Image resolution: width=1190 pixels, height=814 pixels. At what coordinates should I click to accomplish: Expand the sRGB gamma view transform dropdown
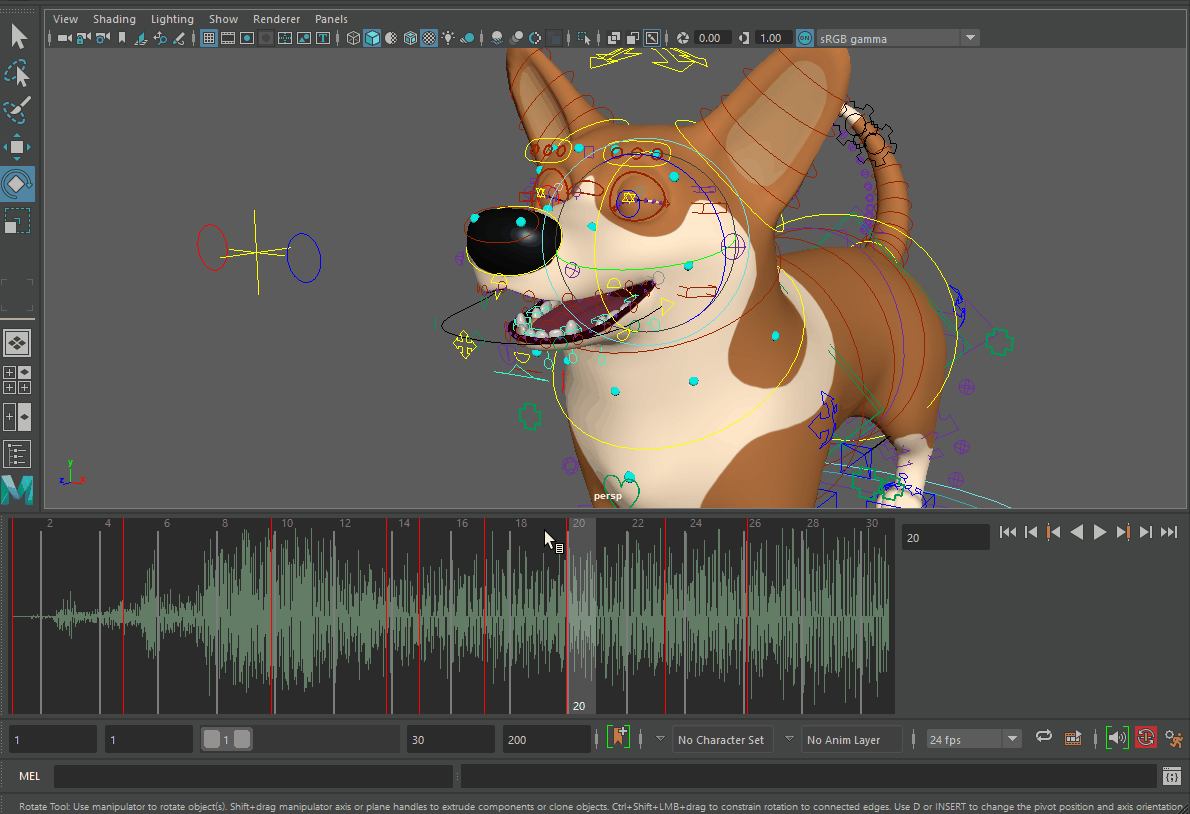pyautogui.click(x=970, y=38)
